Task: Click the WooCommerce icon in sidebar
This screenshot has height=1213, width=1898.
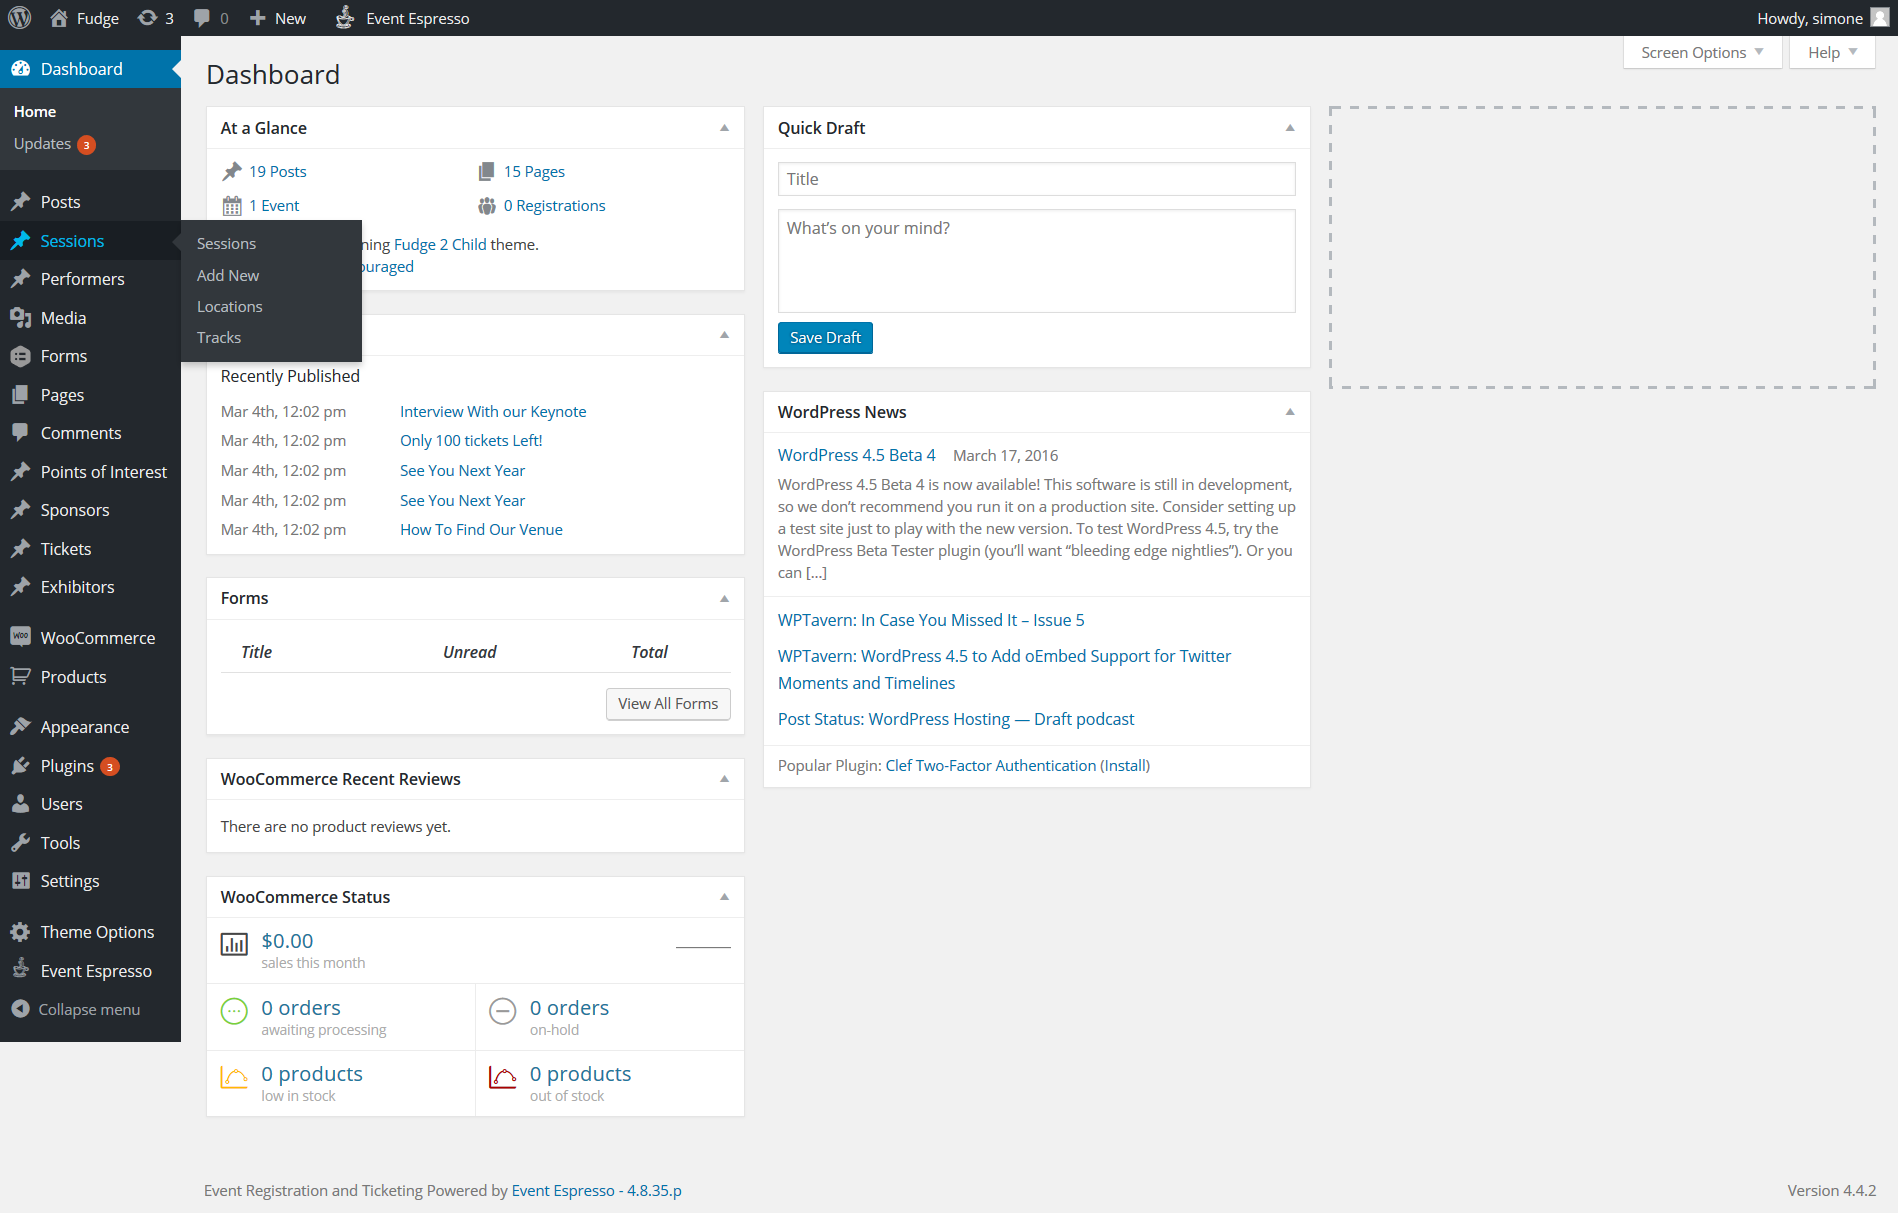Action: click(20, 637)
